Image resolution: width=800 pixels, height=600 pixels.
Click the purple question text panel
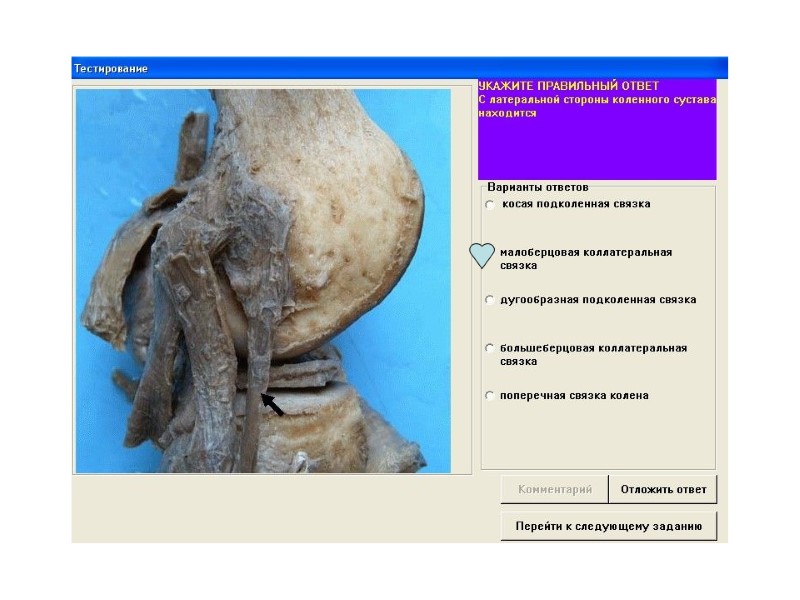(x=597, y=129)
